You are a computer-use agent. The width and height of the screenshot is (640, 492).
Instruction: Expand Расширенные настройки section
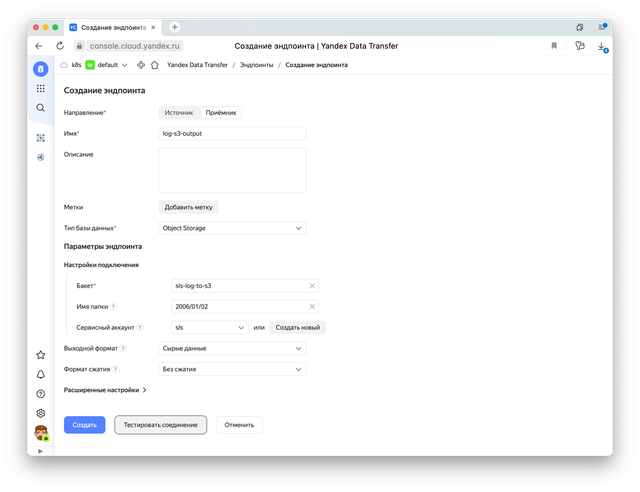[105, 390]
